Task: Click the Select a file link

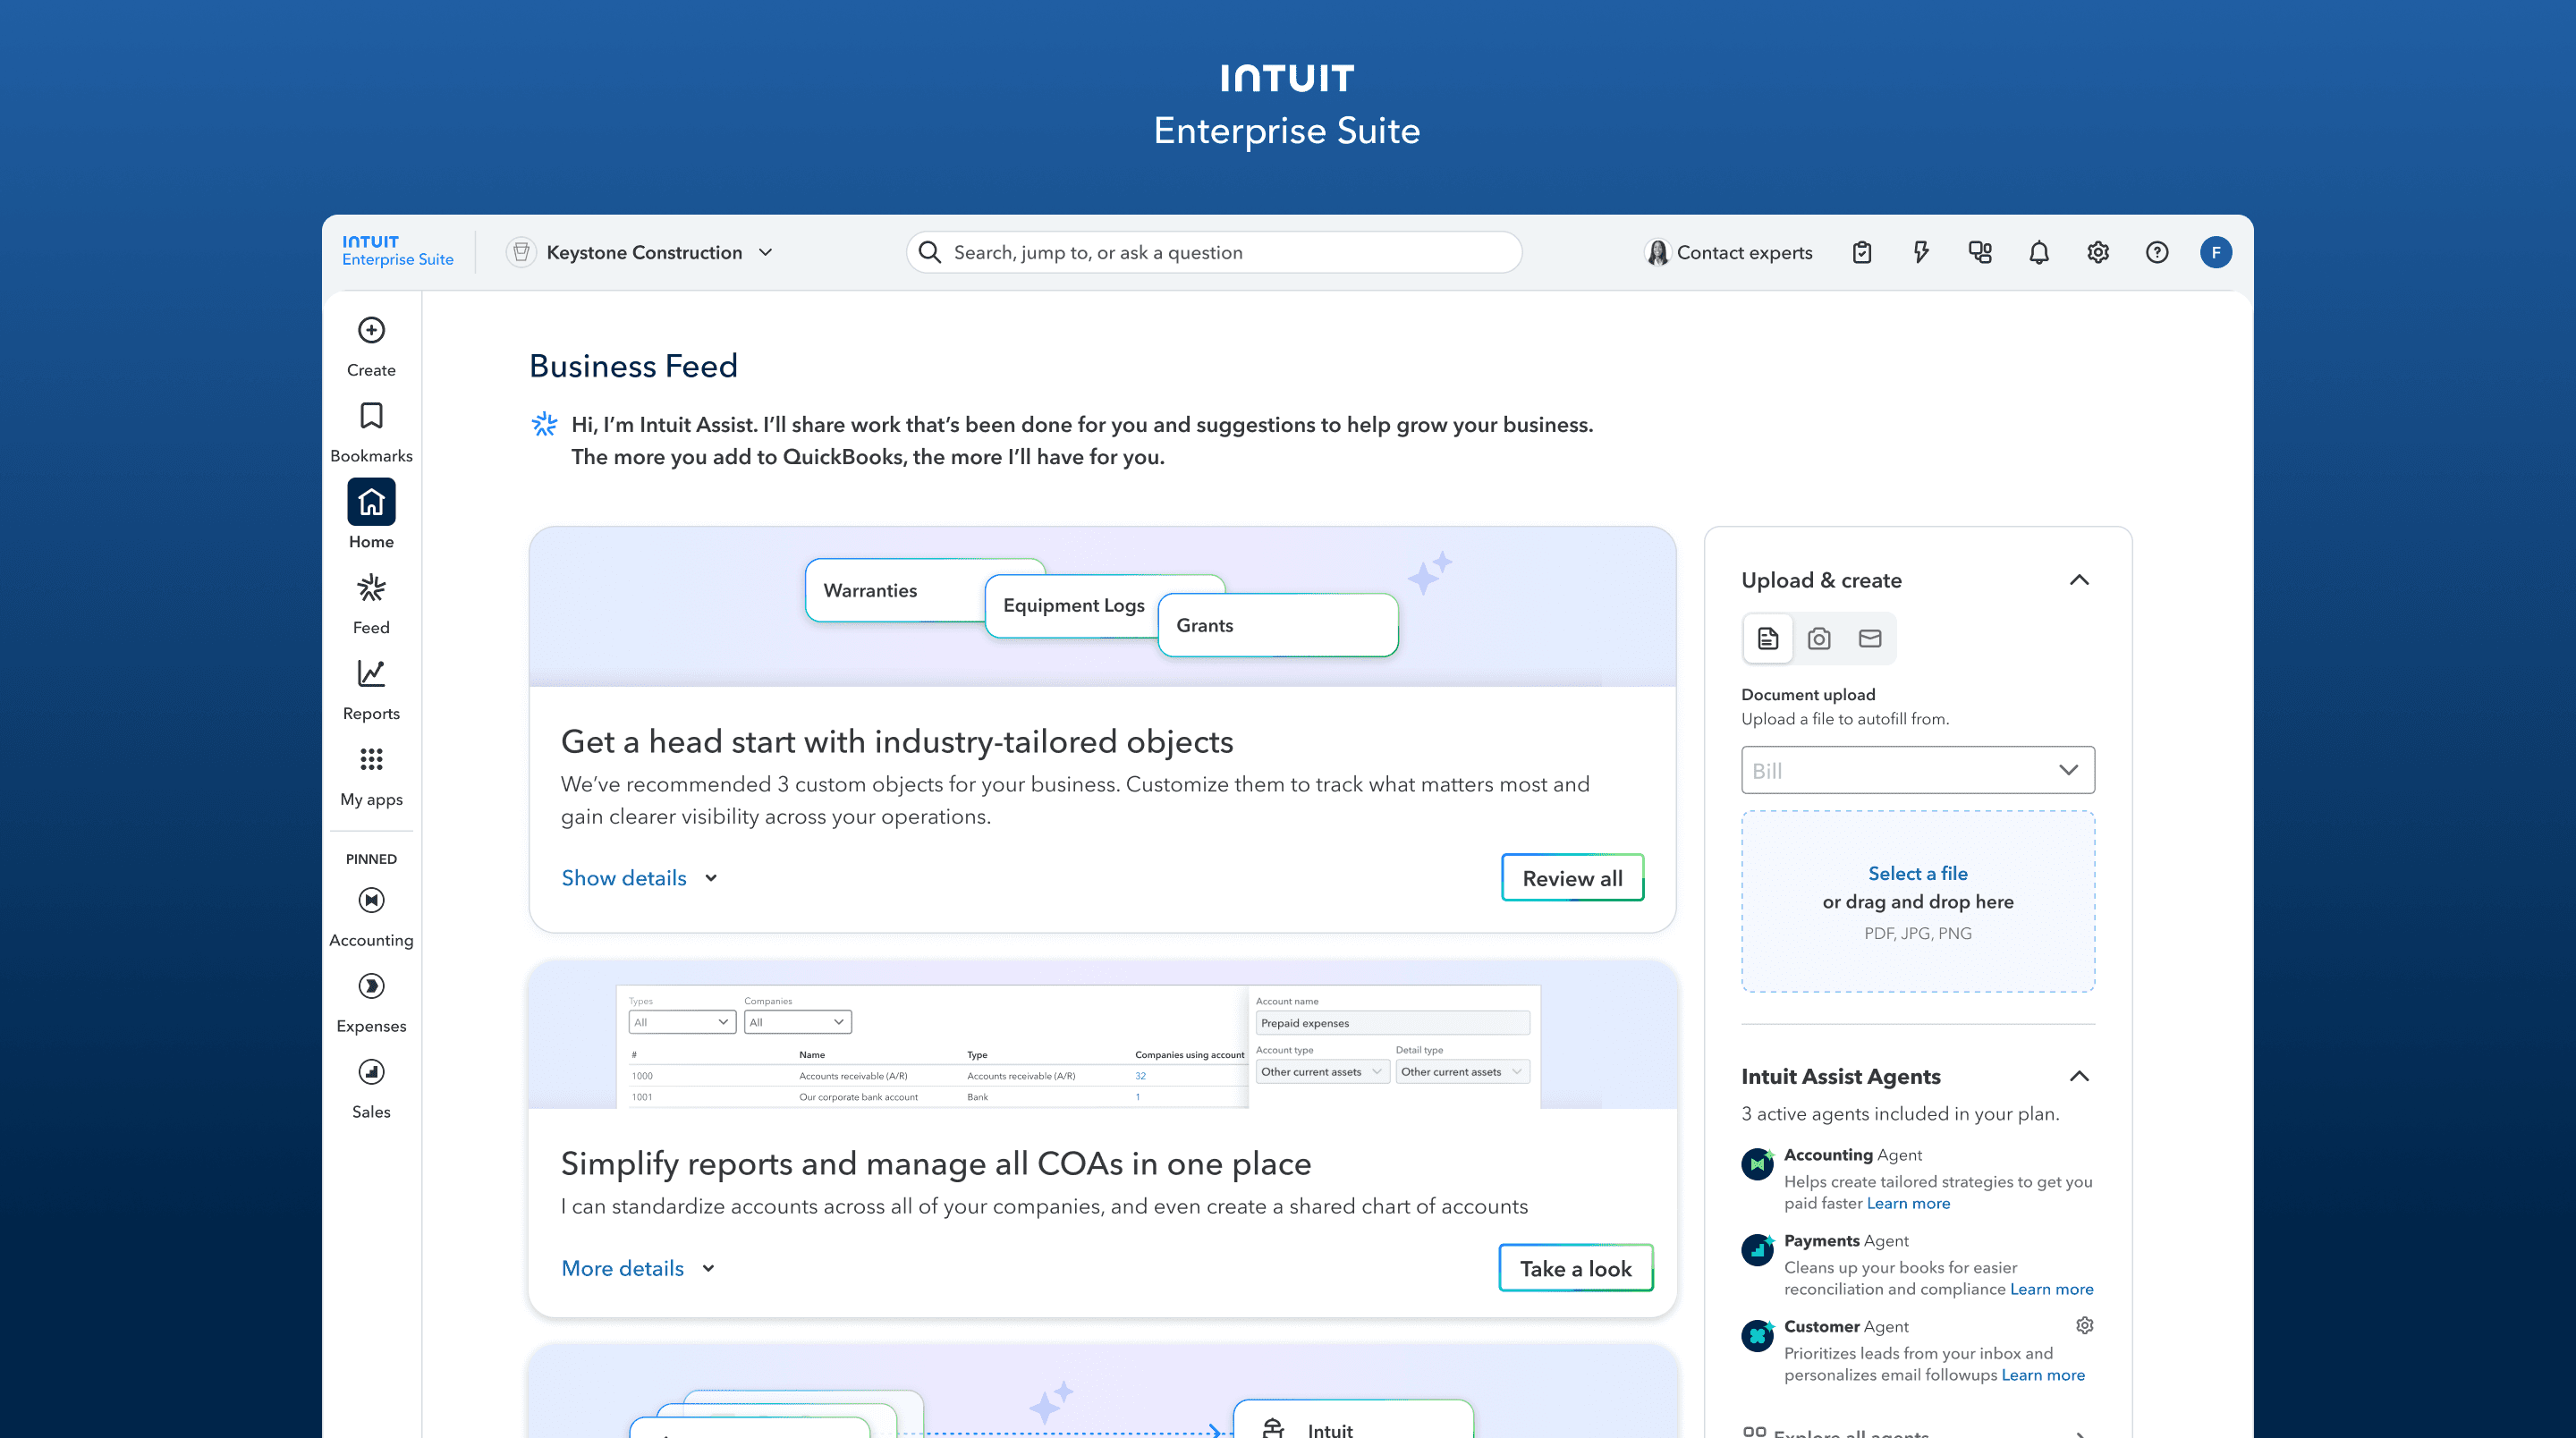Action: [1917, 873]
